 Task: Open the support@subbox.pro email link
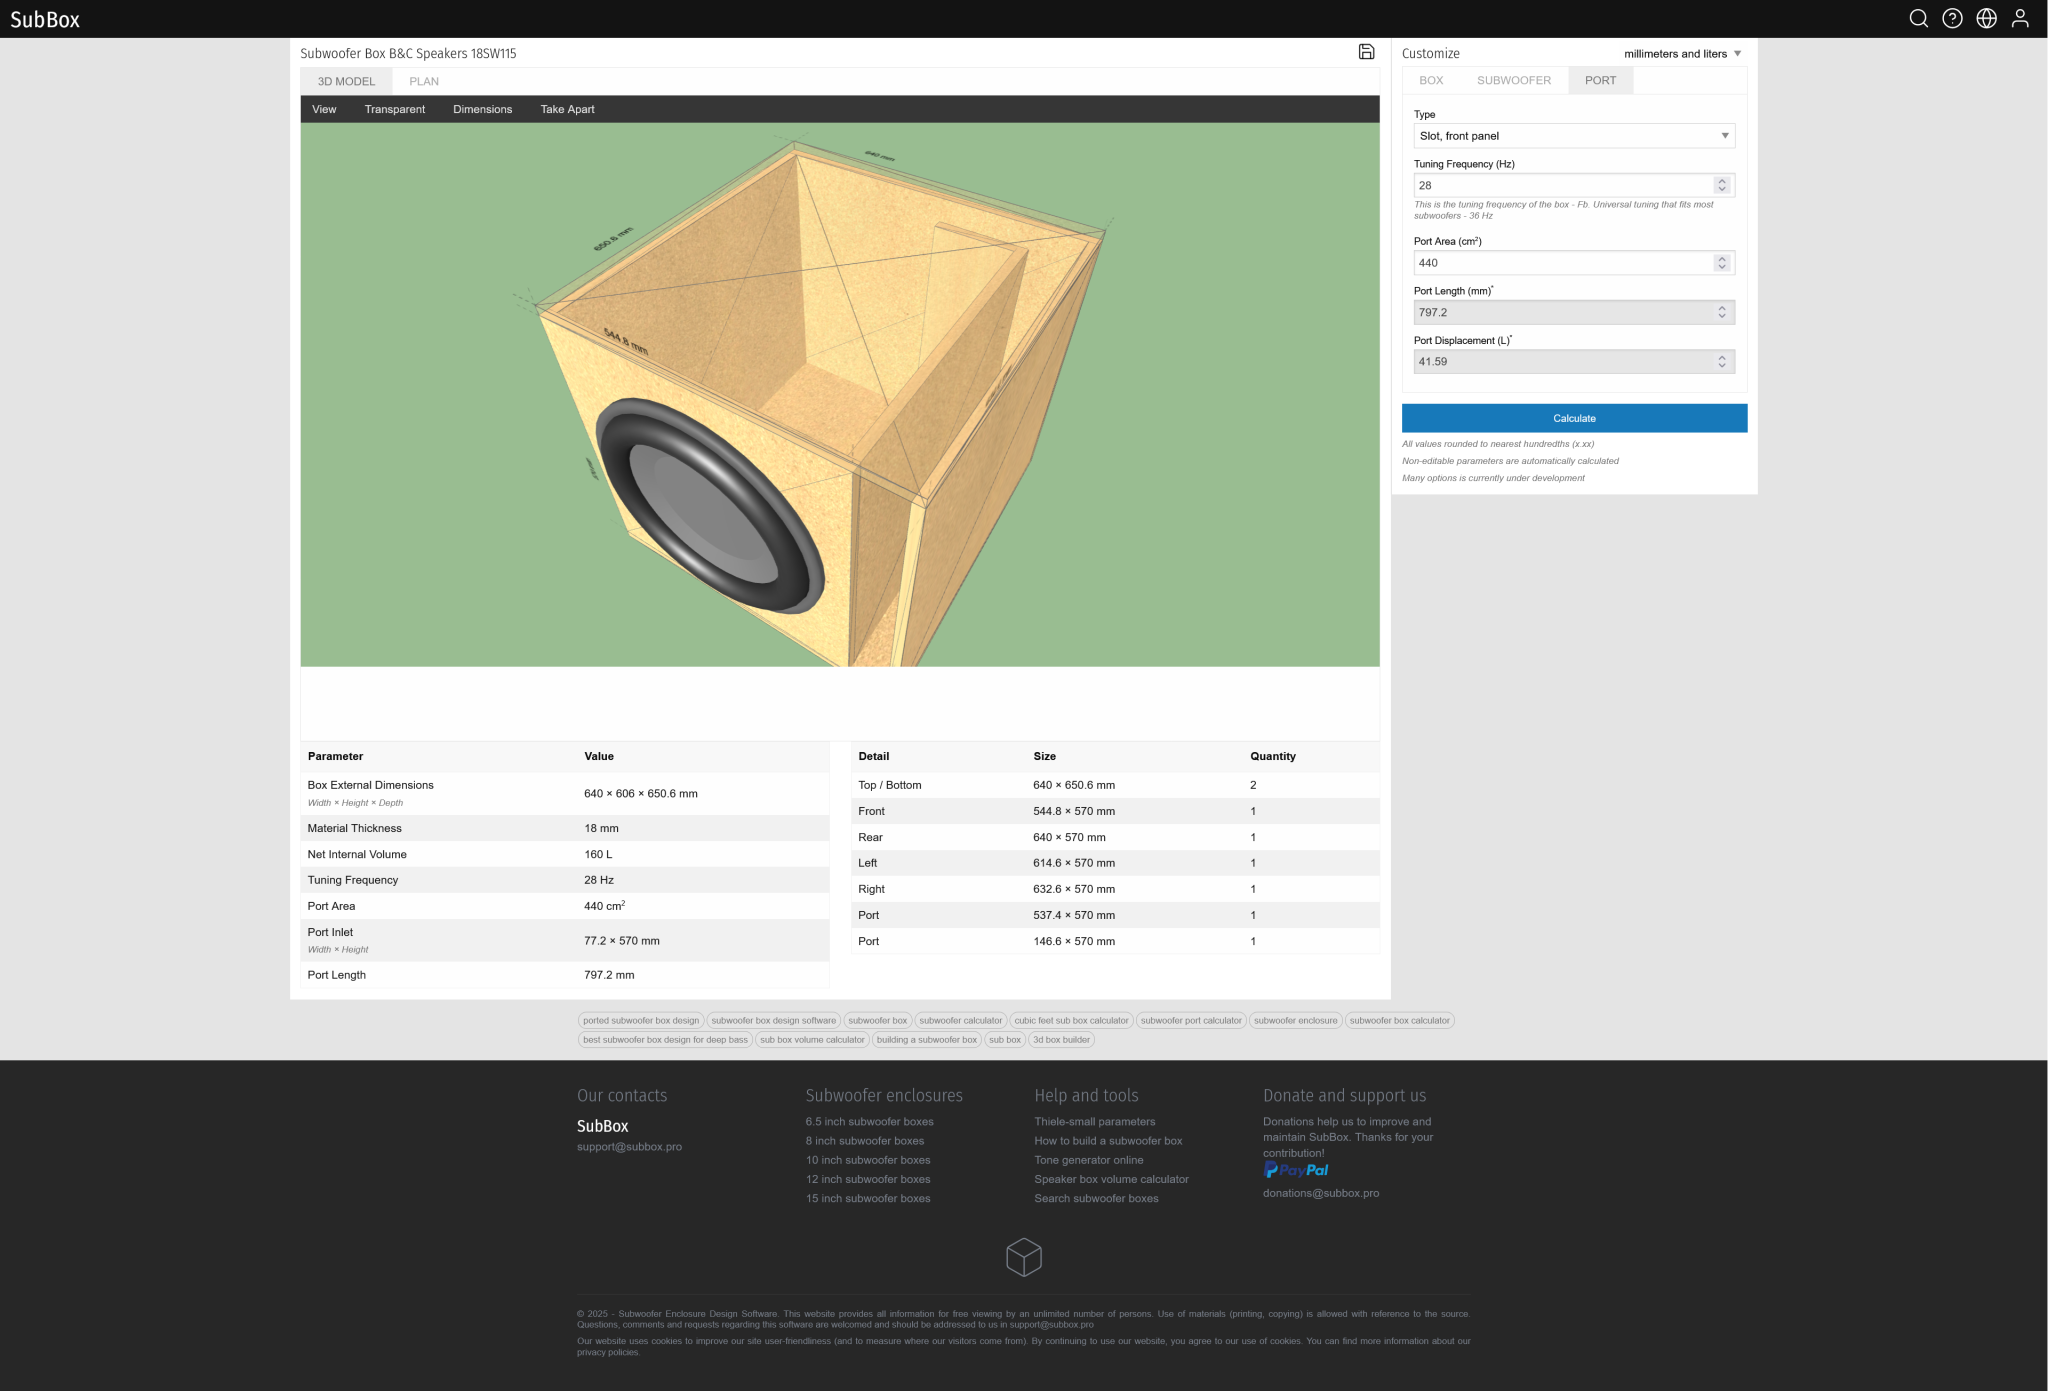click(629, 1147)
